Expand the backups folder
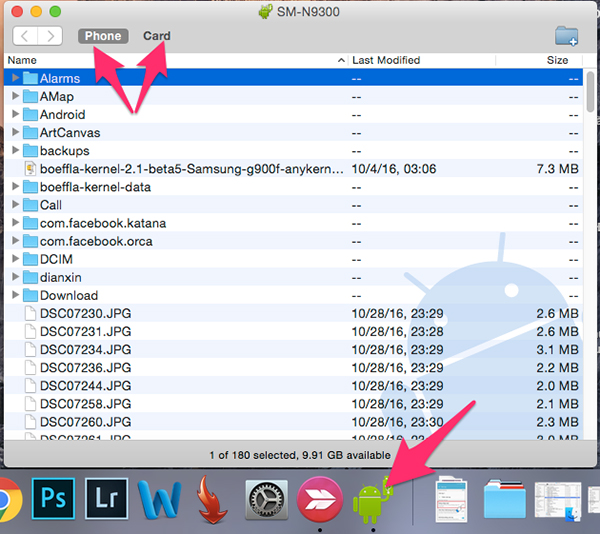Screen dimensions: 600x534 15,150
